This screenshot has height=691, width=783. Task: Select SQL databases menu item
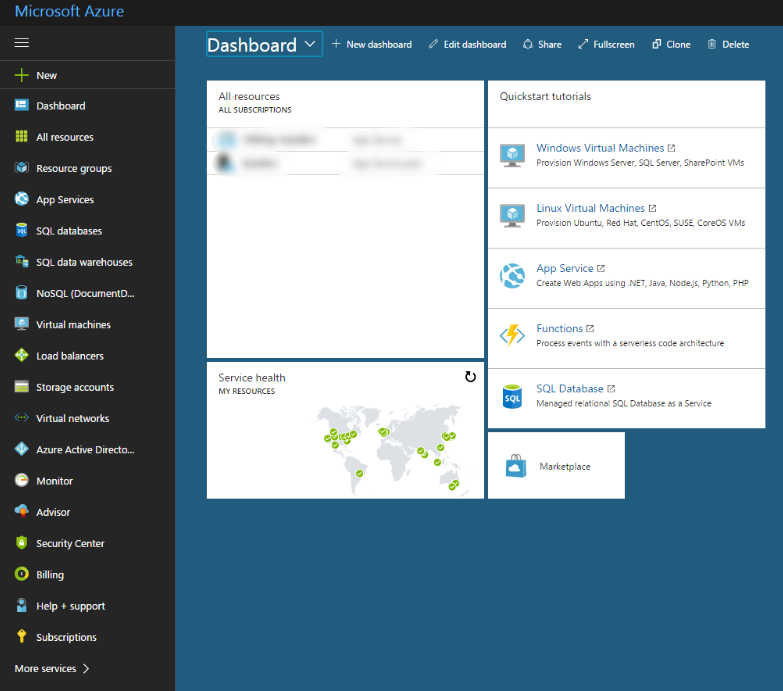[69, 231]
